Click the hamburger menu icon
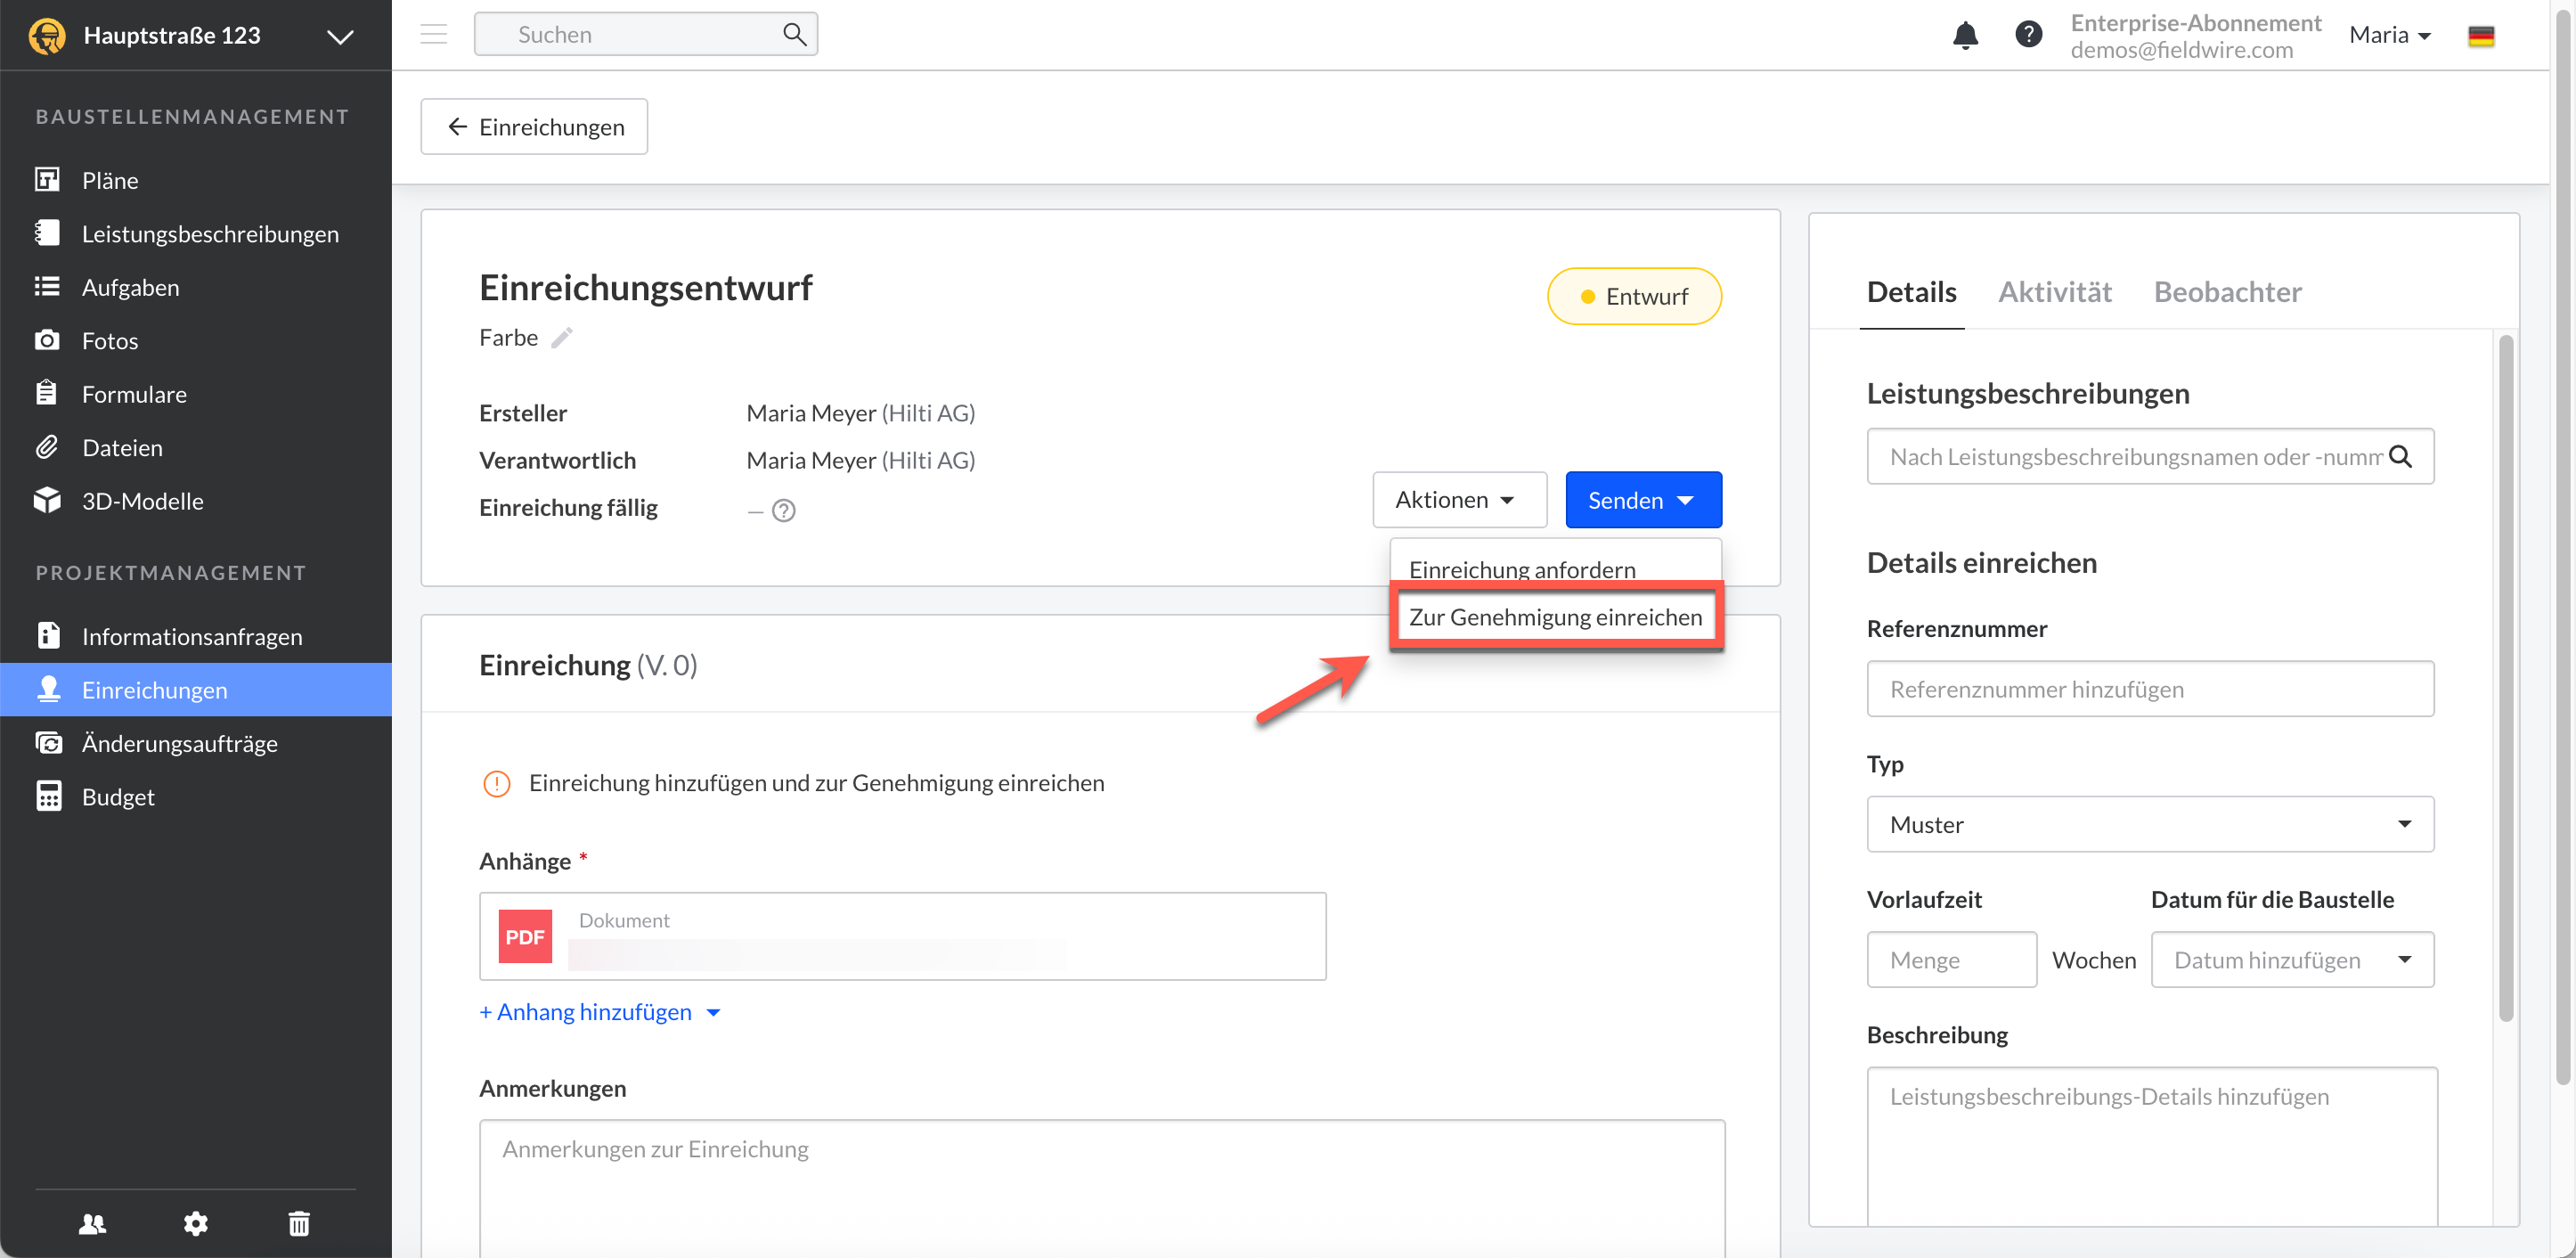Image resolution: width=2576 pixels, height=1258 pixels. [x=433, y=35]
